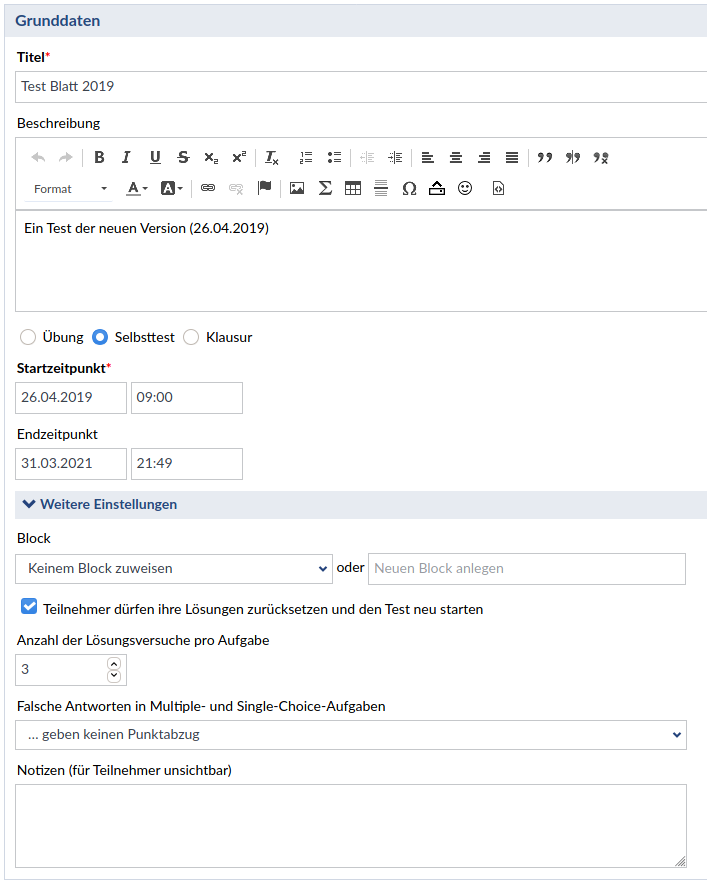Apply italic text formatting
Screen dimensions: 707x884
[127, 157]
